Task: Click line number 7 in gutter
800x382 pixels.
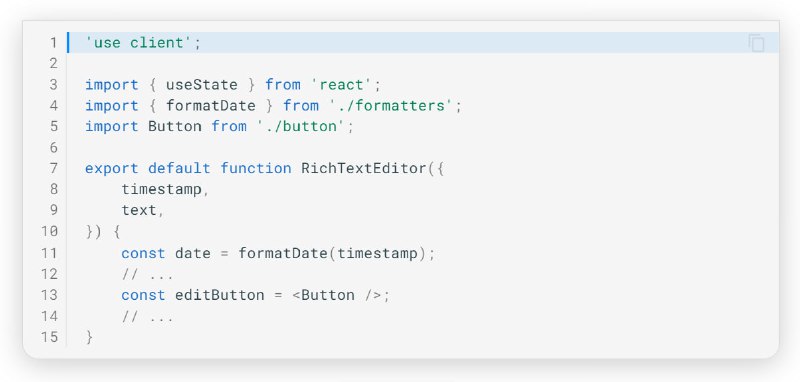Action: 54,168
